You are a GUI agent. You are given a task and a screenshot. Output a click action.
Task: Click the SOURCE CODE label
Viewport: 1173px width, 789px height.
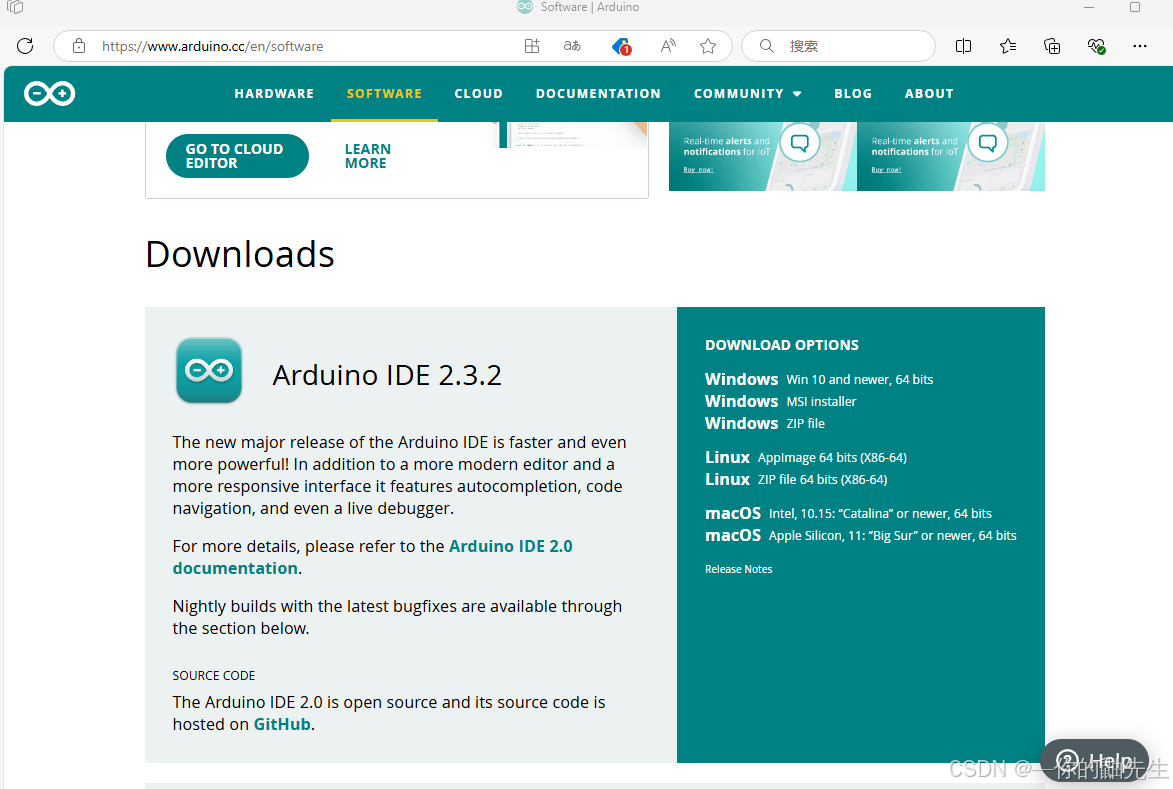point(214,675)
